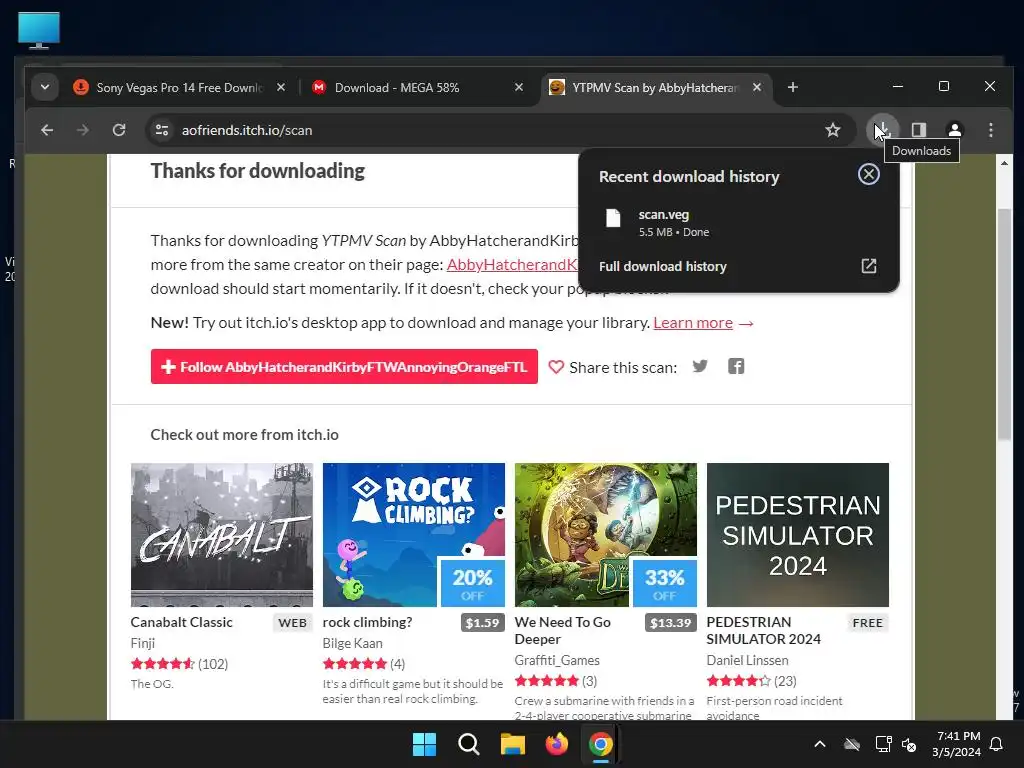Open the notifications bell icon
1024x768 pixels.
[x=997, y=744]
